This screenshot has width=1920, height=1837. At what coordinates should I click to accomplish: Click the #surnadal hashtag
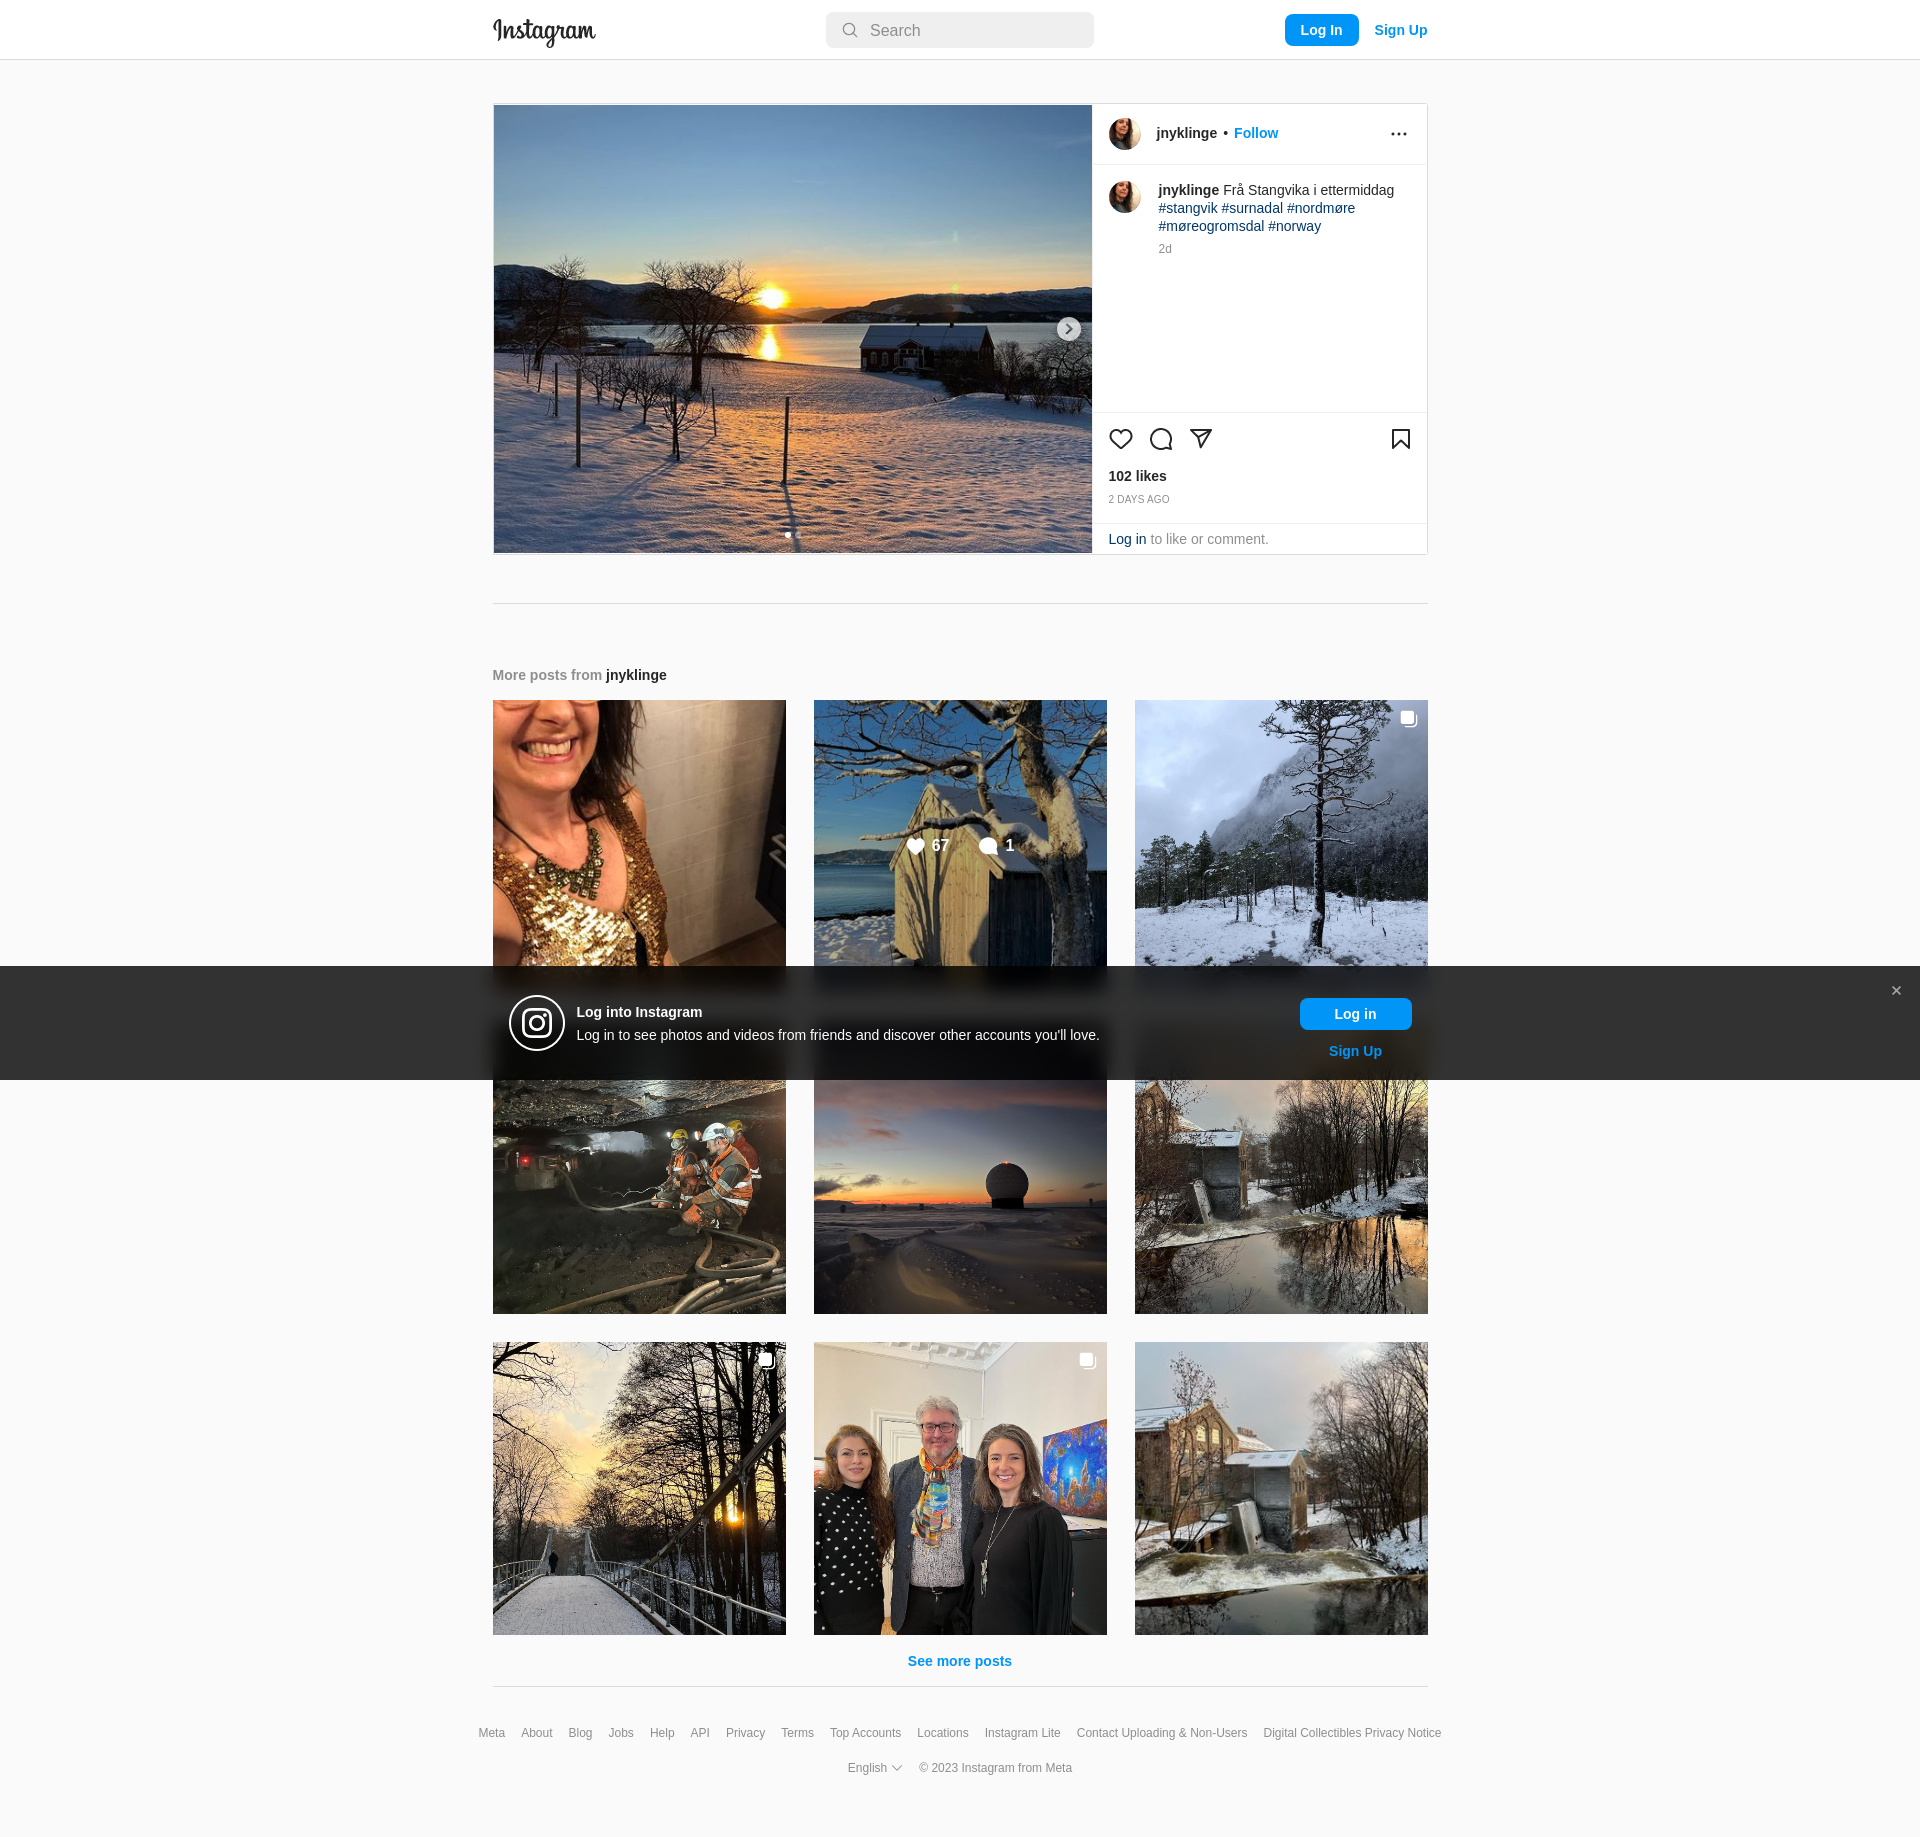[1251, 208]
